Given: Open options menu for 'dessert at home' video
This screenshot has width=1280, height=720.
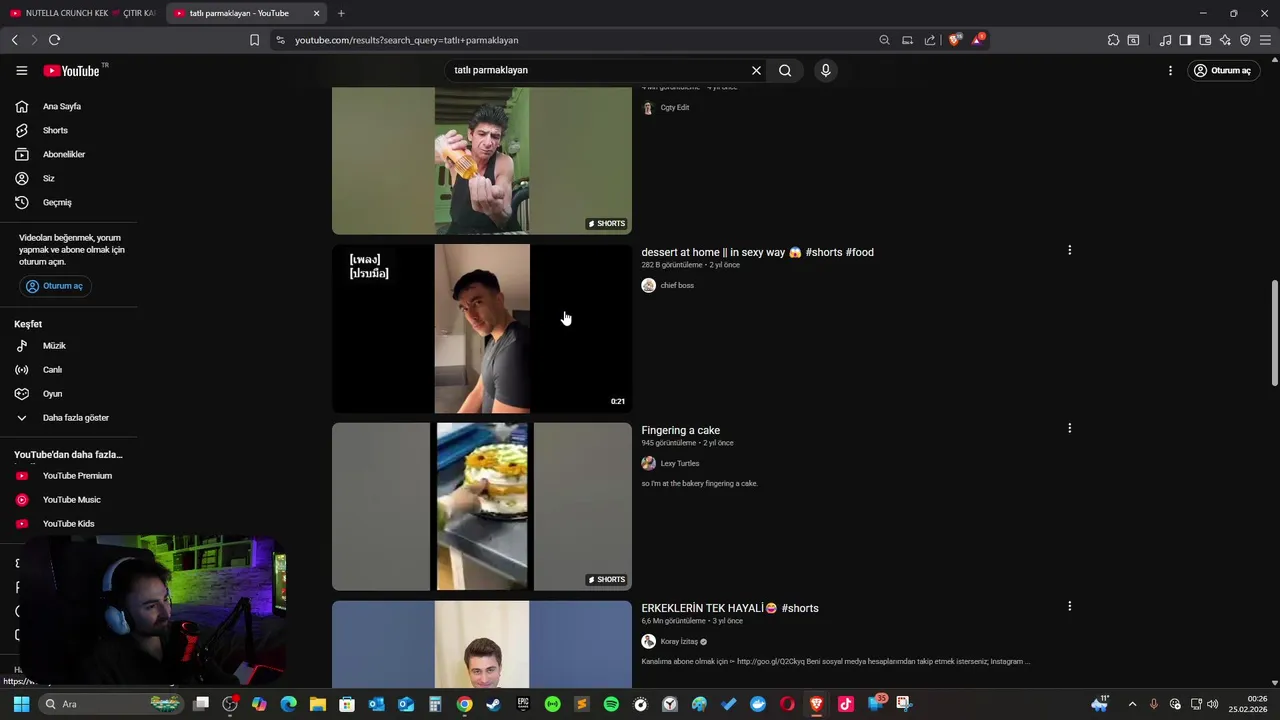Looking at the screenshot, I should point(1069,250).
